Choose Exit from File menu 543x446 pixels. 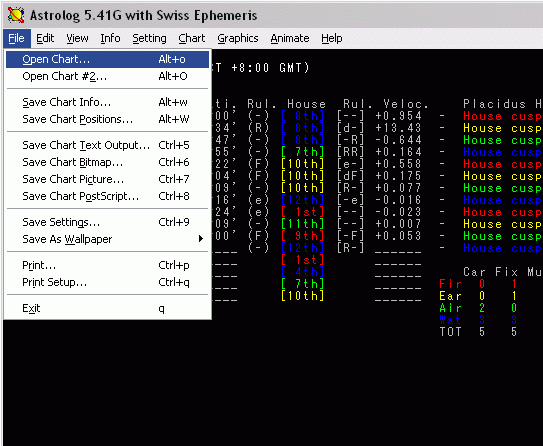(107, 308)
